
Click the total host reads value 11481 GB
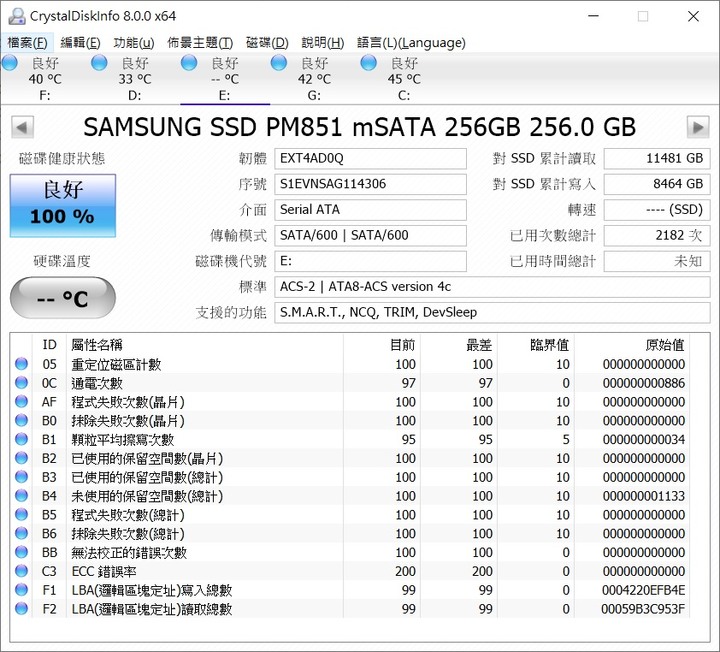click(x=657, y=158)
